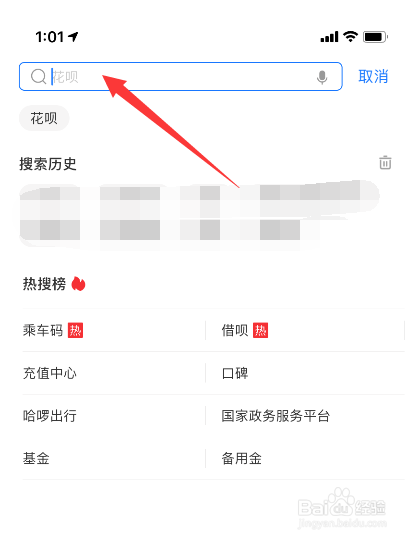Viewport: 415px width, 541px height.
Task: Click the magnifying glass search icon
Action: coord(38,76)
